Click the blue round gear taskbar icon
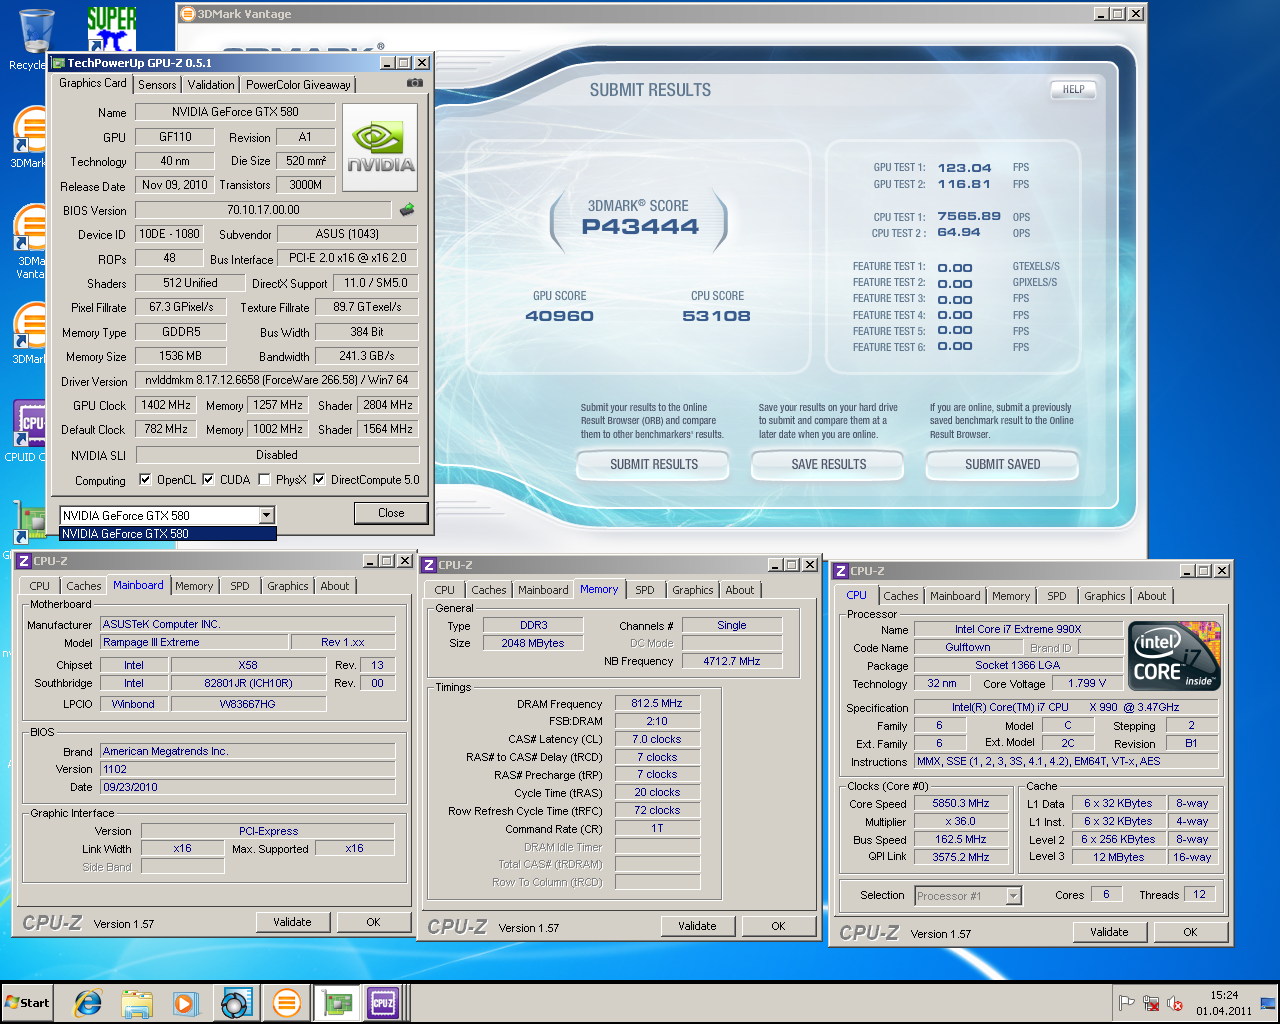 pyautogui.click(x=237, y=1003)
